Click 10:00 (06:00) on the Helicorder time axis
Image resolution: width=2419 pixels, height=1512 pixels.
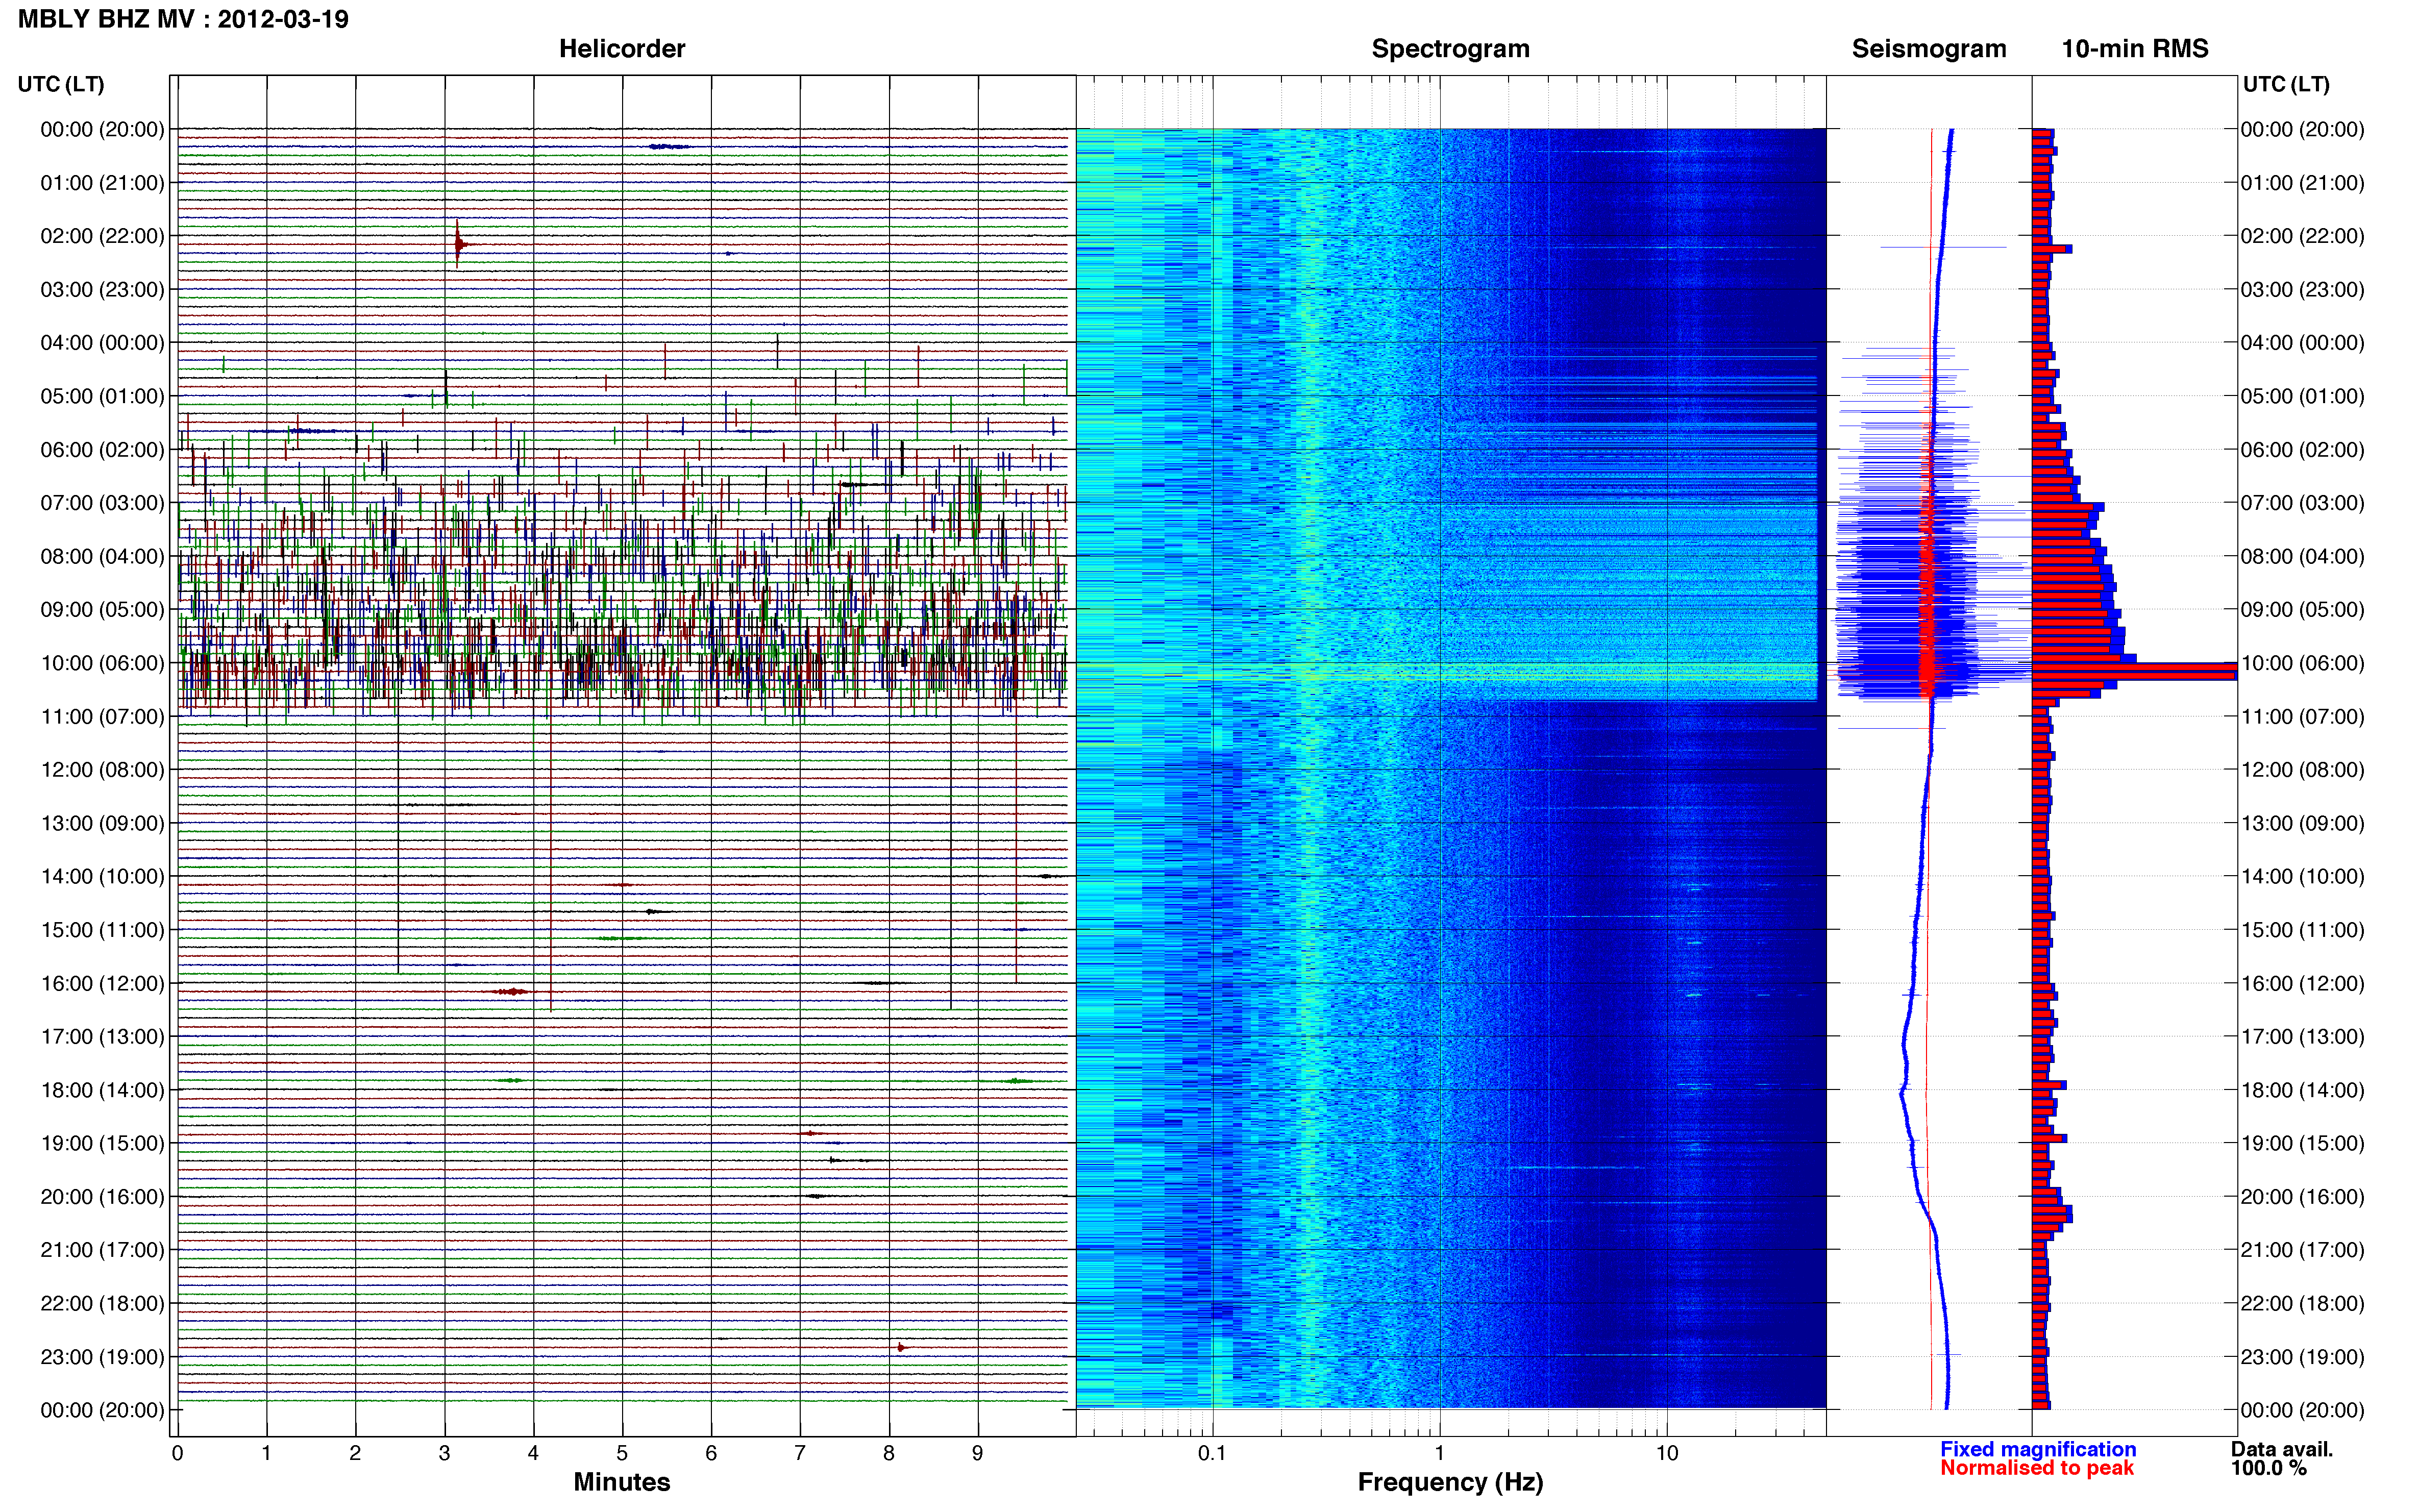[x=102, y=663]
